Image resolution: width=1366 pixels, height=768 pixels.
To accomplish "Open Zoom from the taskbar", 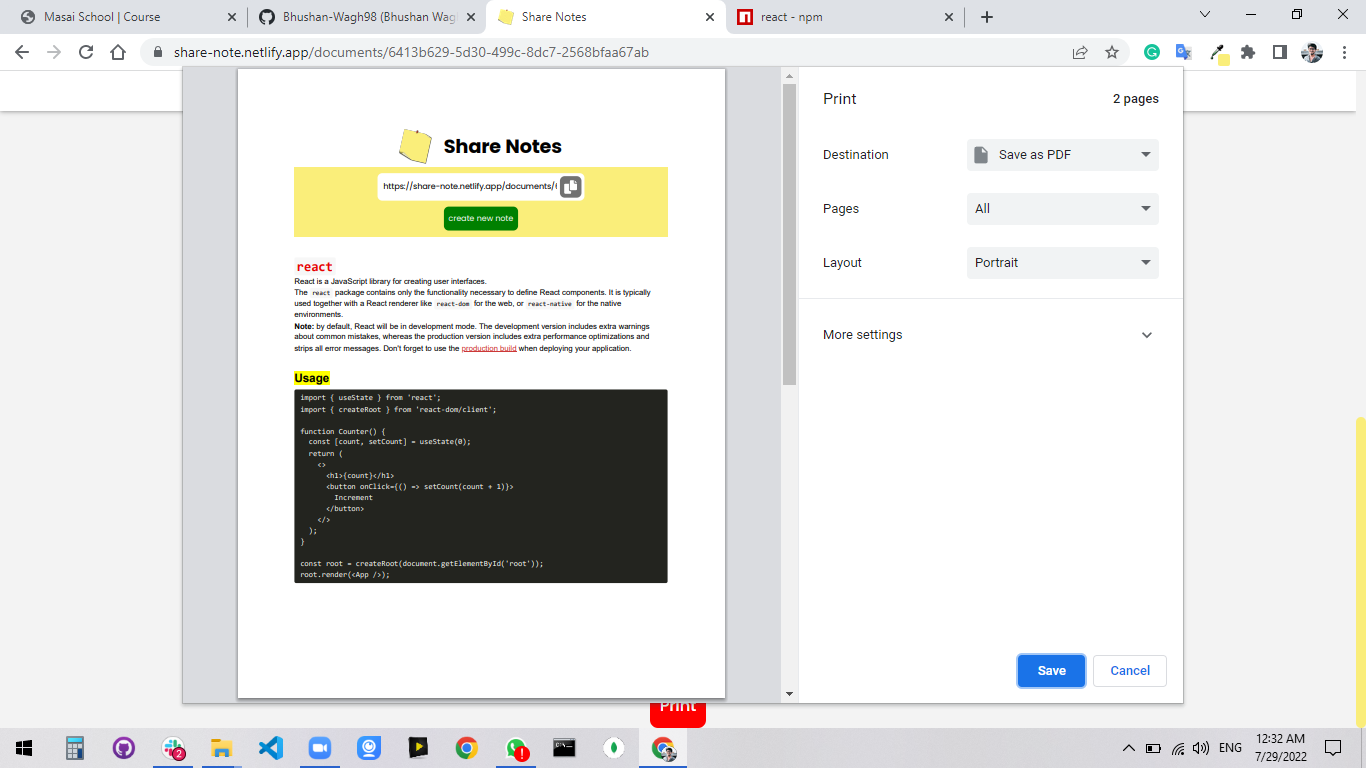I will (x=319, y=747).
